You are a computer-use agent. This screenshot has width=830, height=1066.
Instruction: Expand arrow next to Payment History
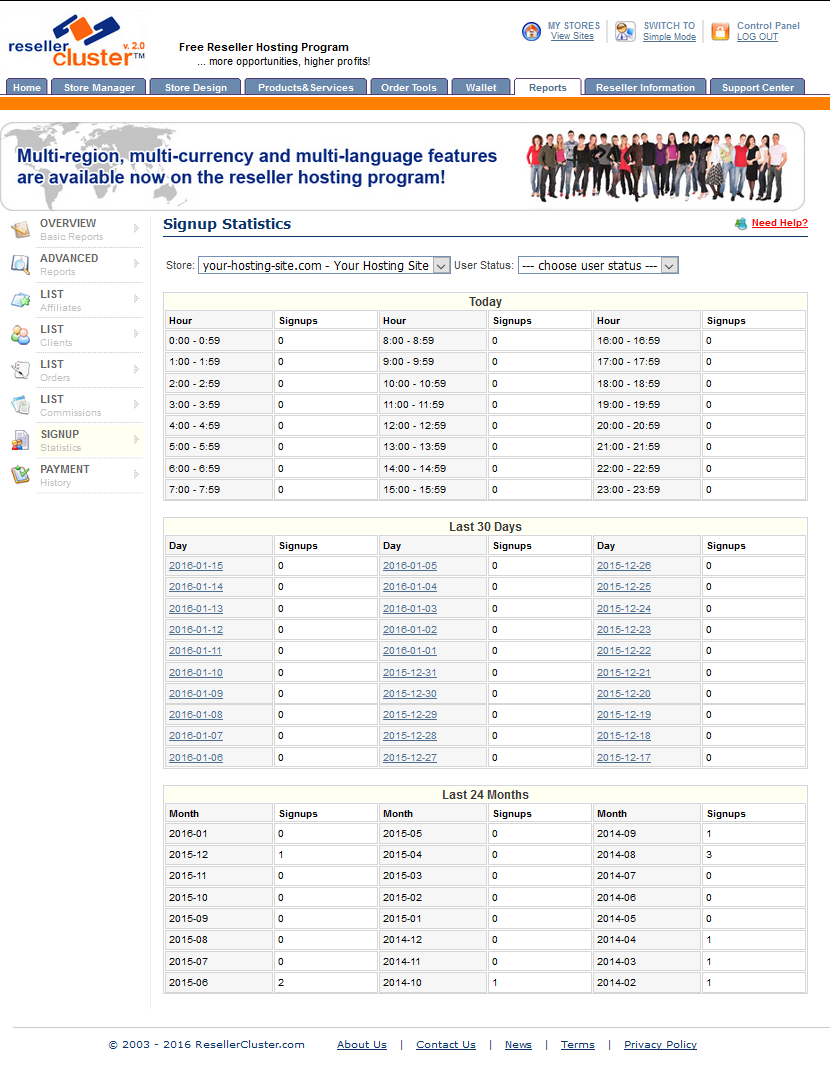(x=136, y=474)
